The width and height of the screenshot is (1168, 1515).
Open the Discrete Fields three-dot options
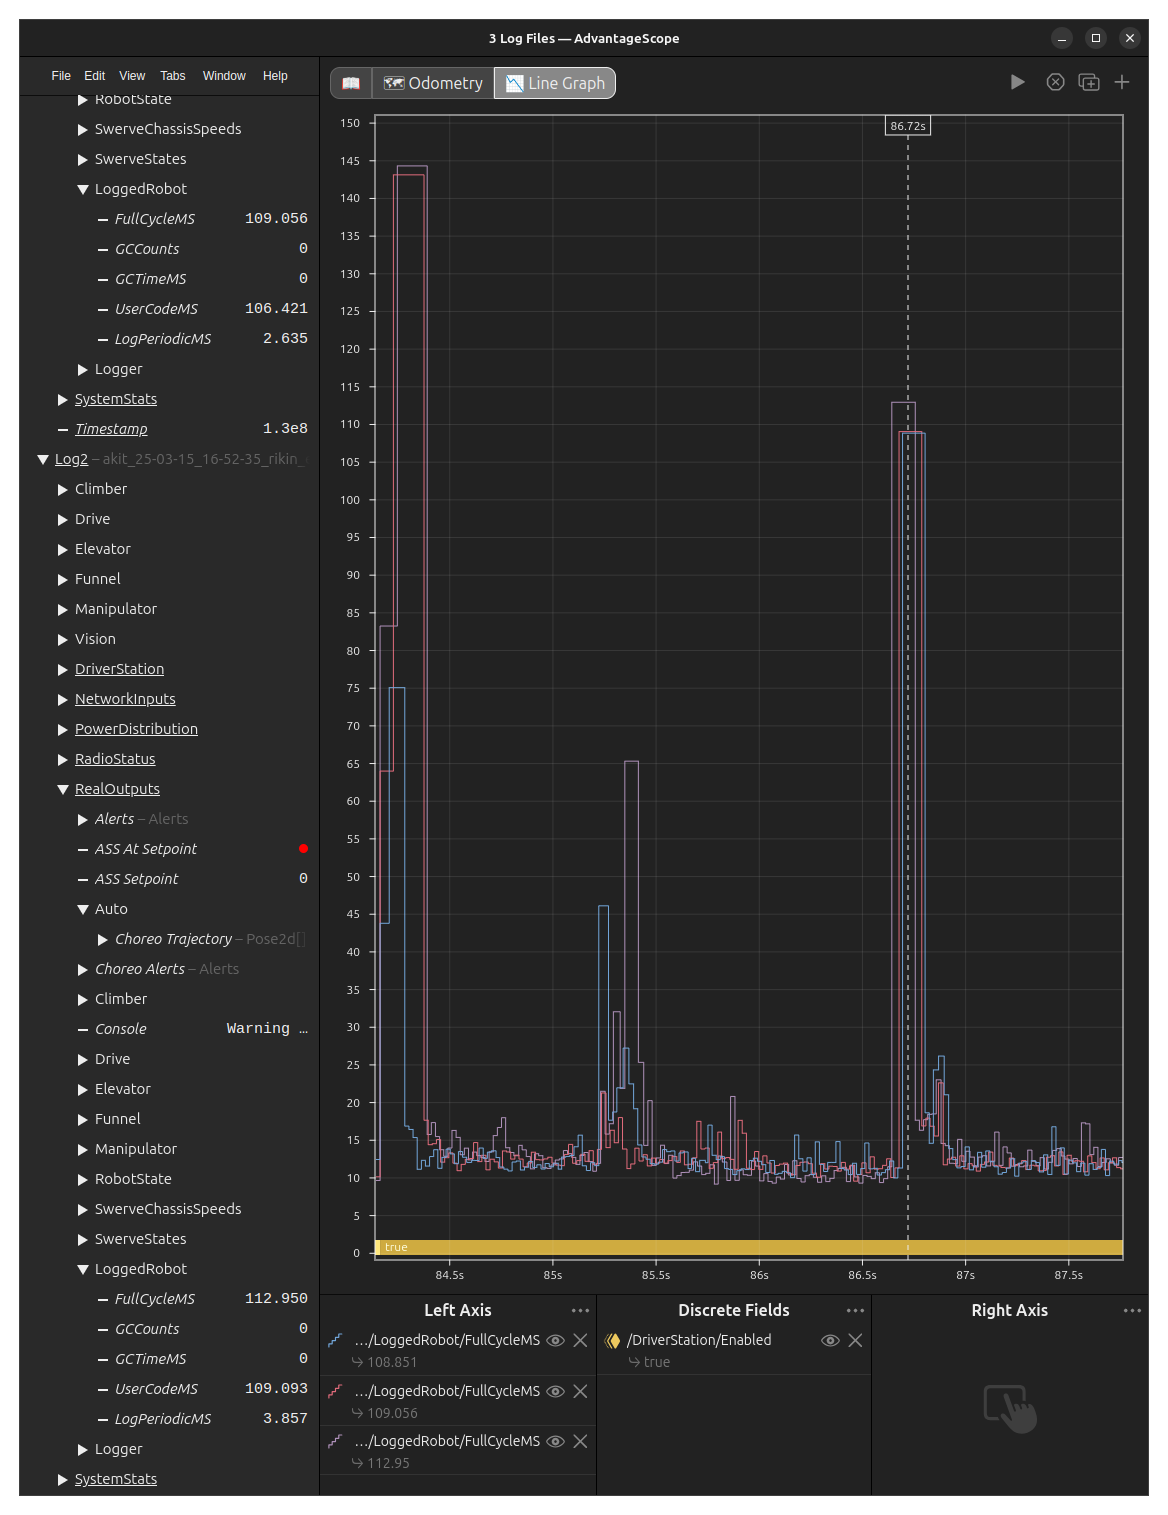coord(855,1310)
